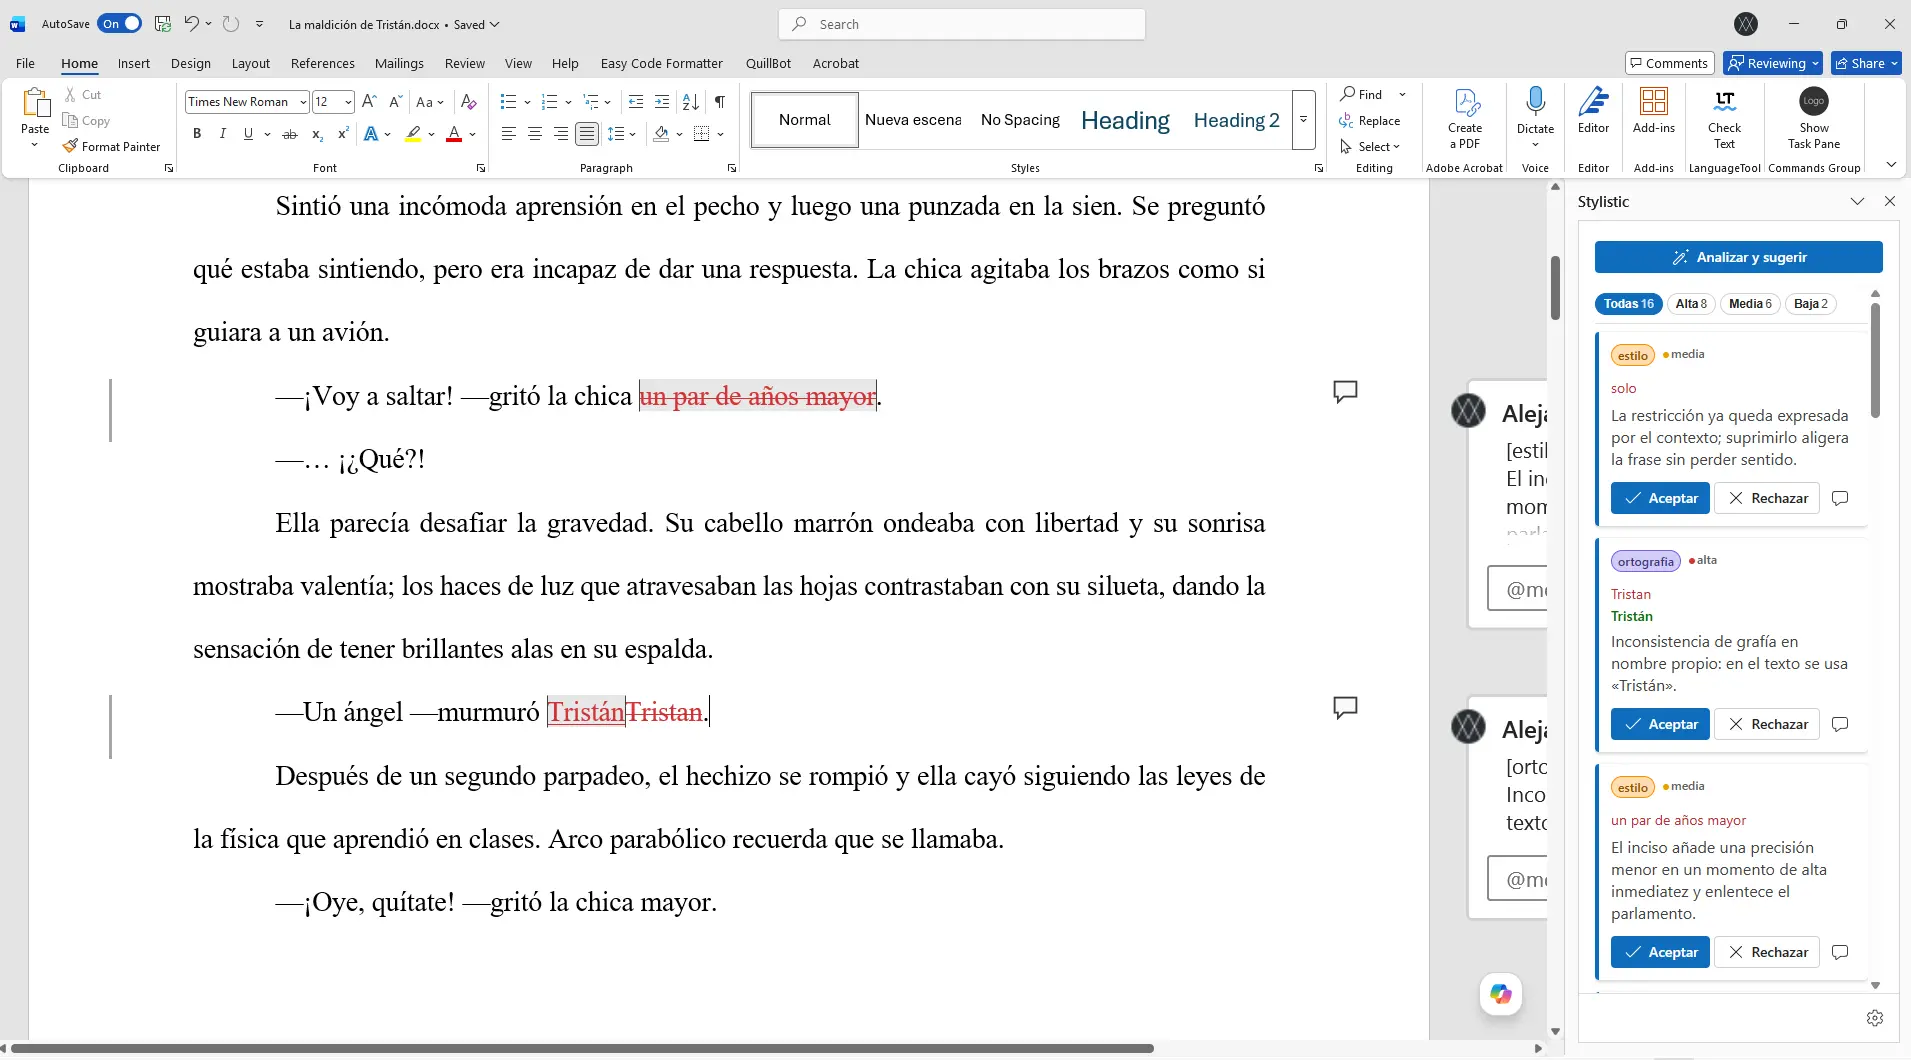Open Paste options dropdown

click(35, 145)
